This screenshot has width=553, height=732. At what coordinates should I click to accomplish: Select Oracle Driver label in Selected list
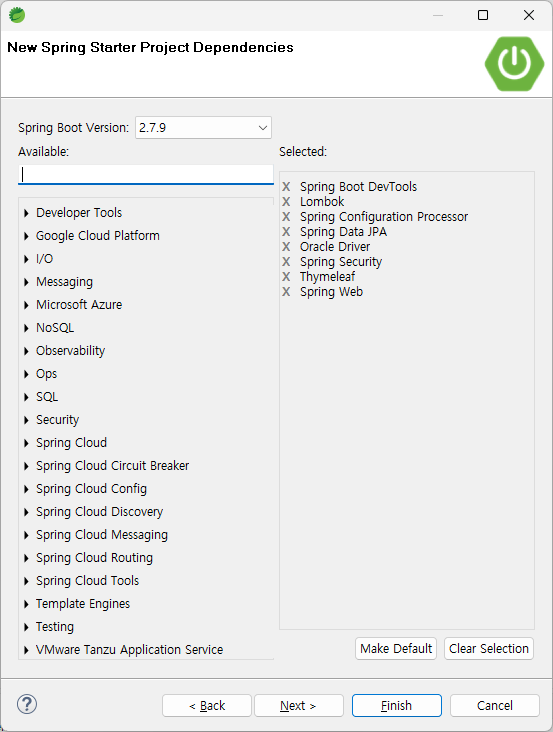tap(335, 246)
